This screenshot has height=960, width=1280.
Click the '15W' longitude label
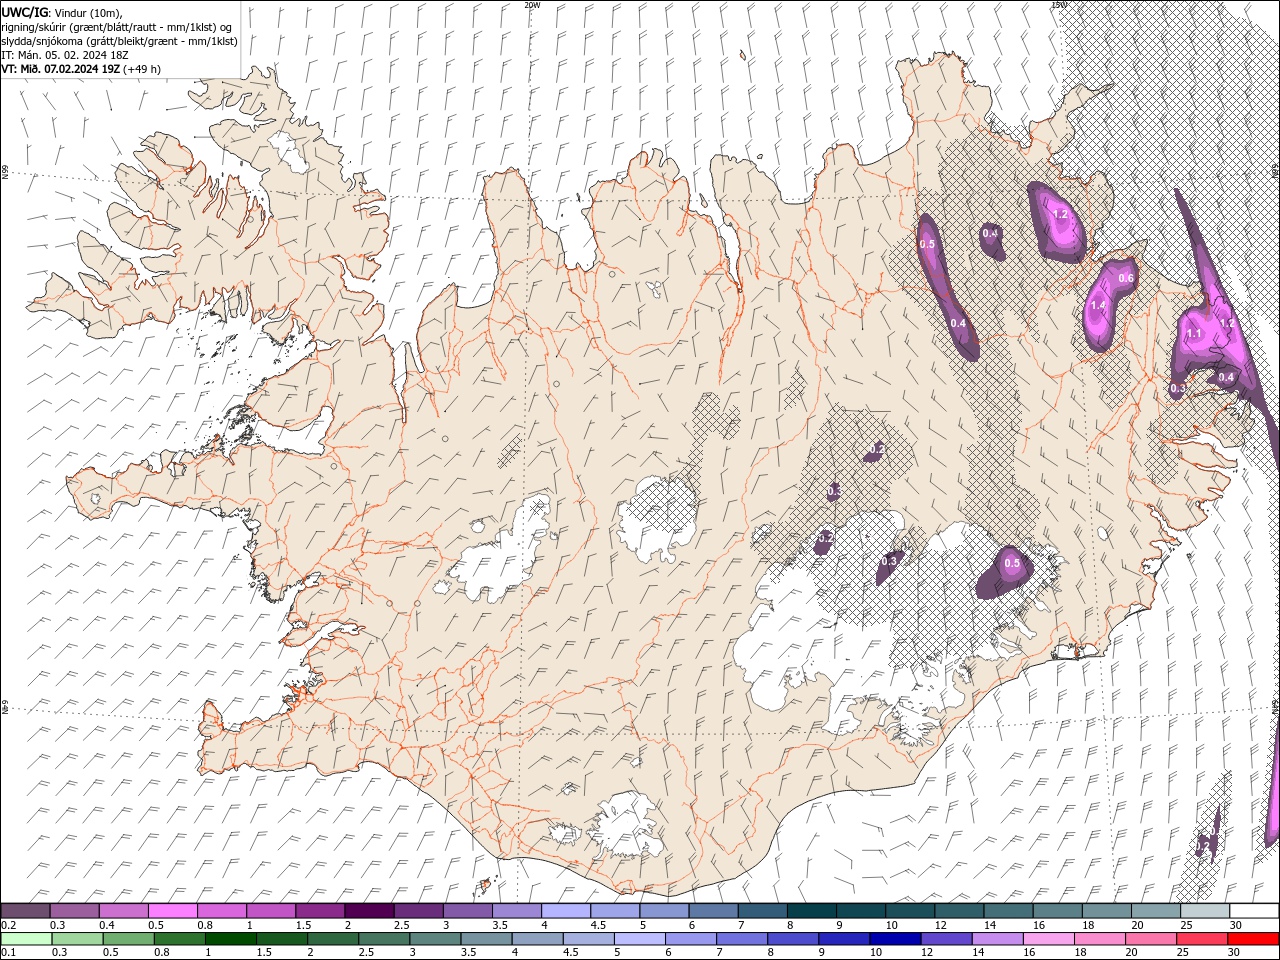[x=1059, y=5]
